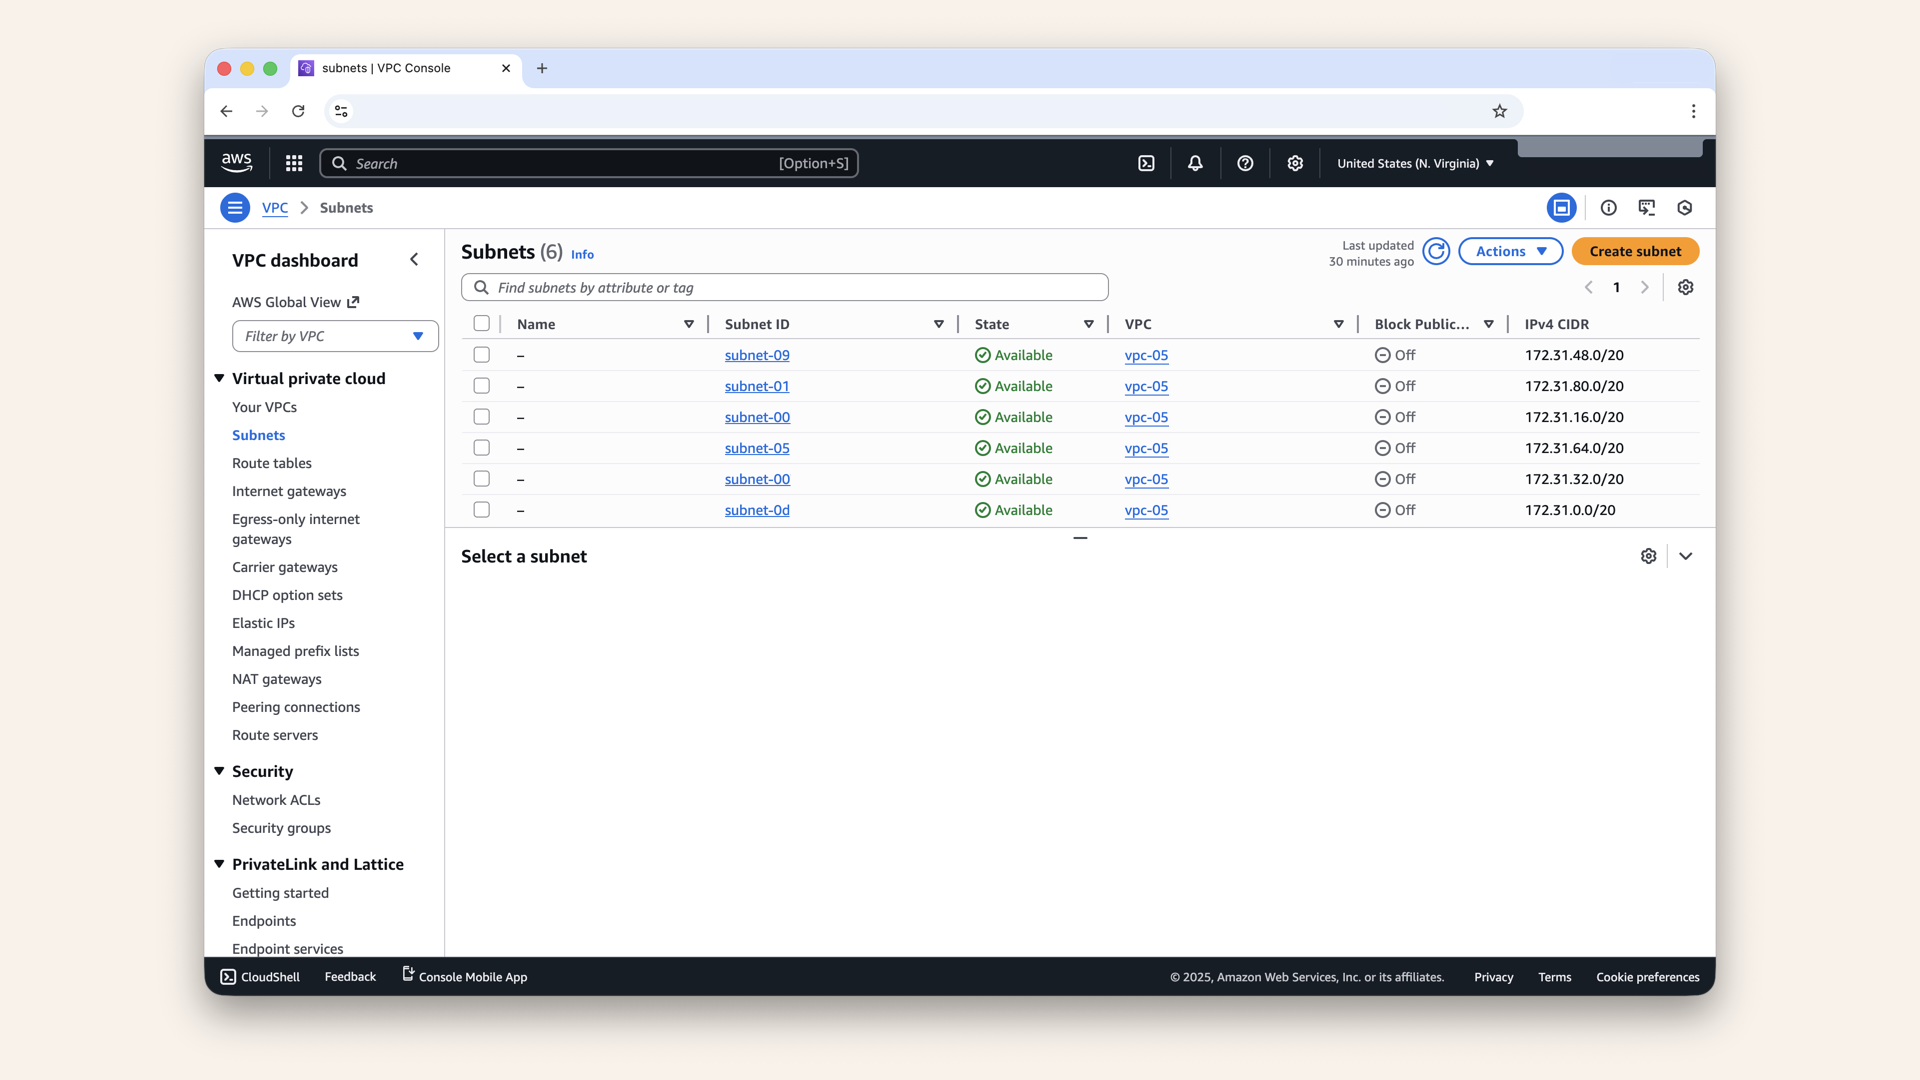1920x1080 pixels.
Task: Open subnet table preferences gear
Action: (1685, 287)
